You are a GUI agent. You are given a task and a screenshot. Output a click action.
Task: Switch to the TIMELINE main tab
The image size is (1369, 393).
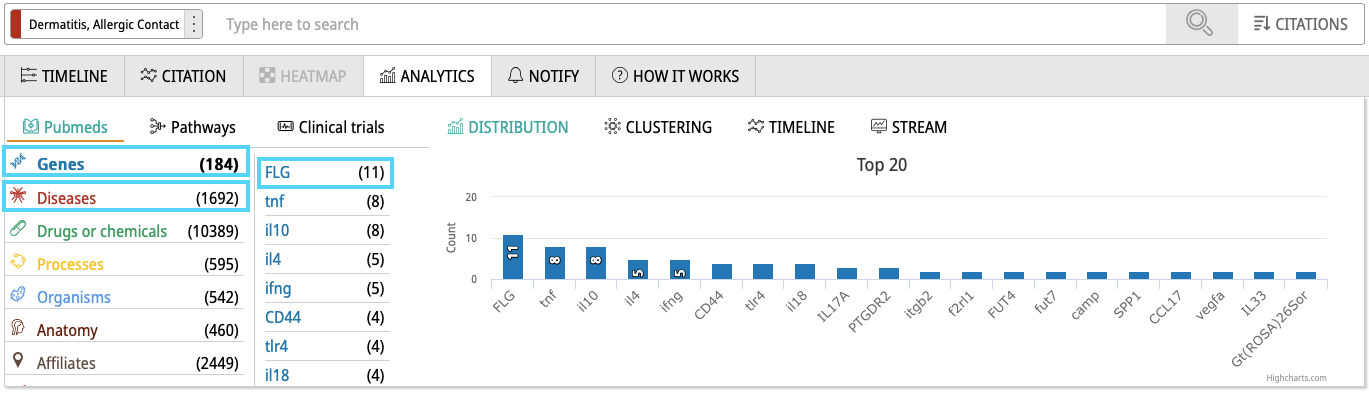64,76
